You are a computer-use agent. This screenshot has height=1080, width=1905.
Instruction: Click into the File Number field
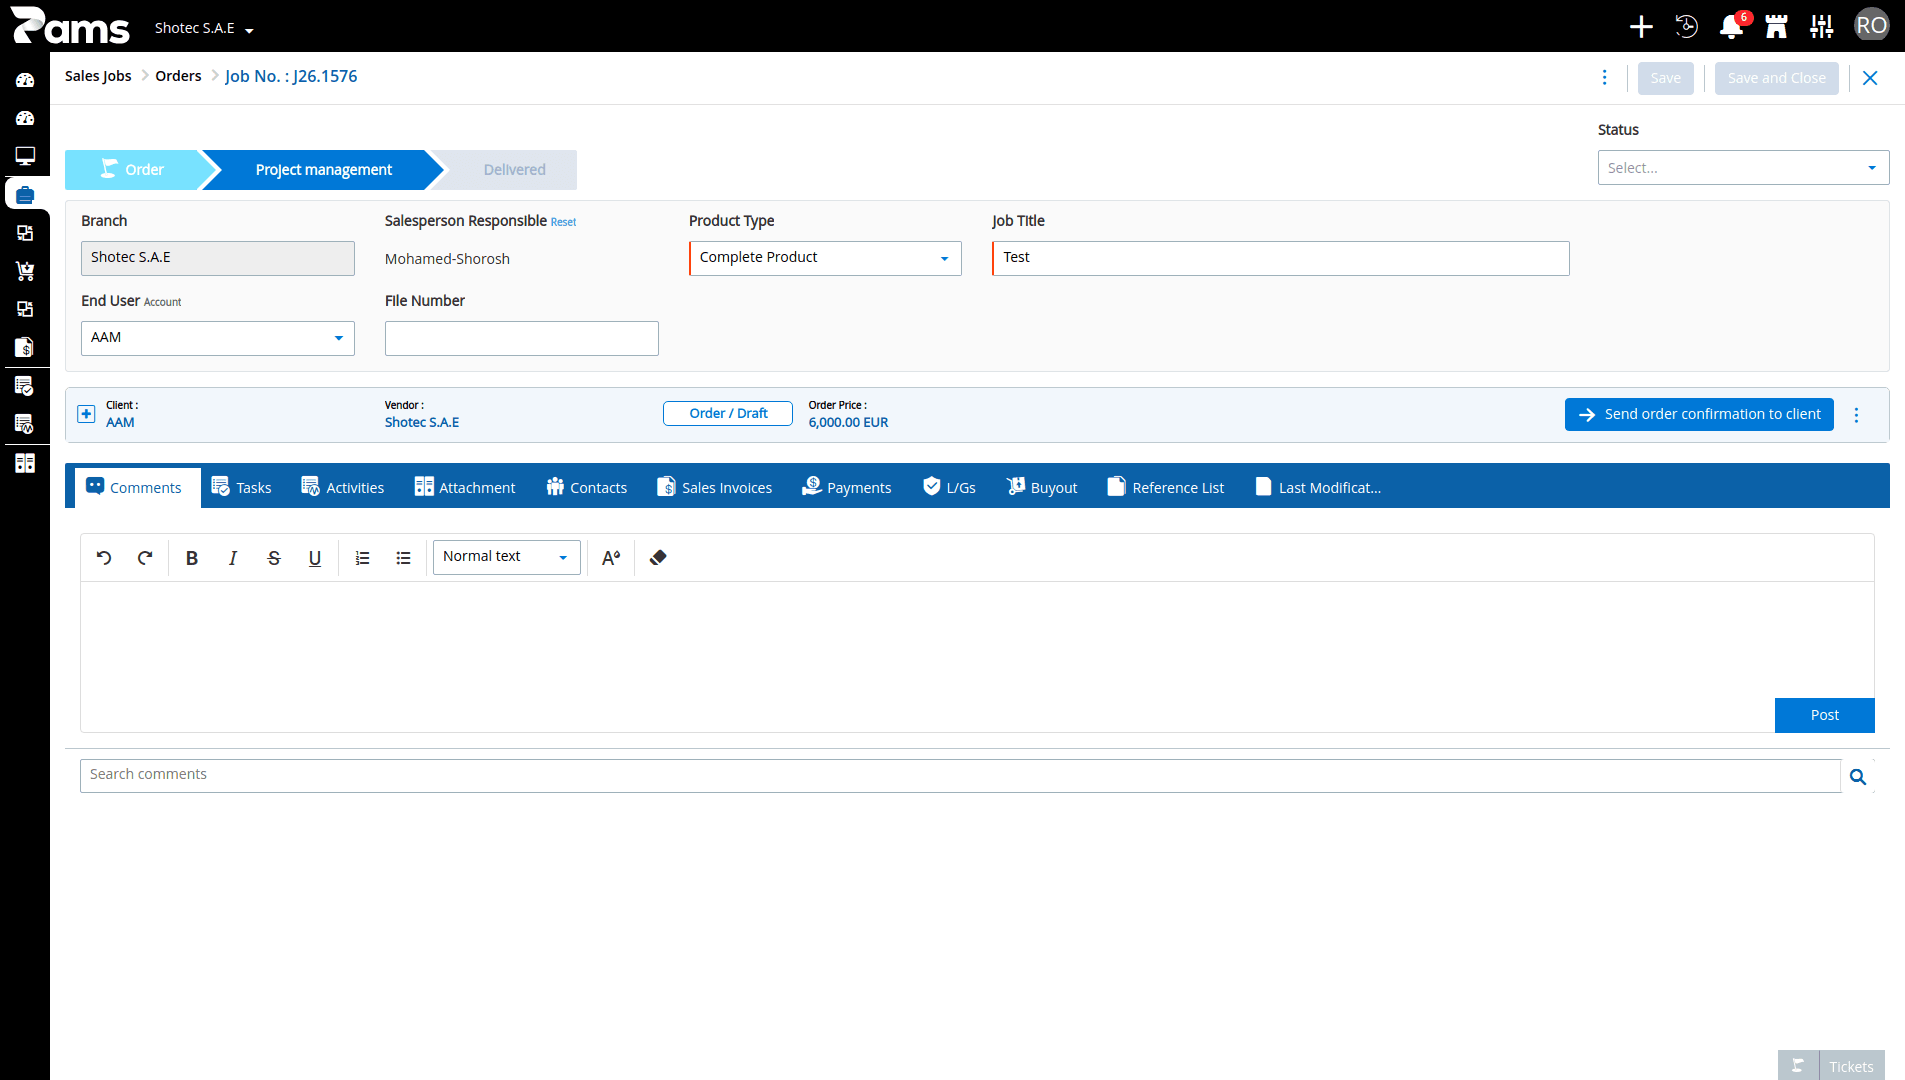pos(522,338)
